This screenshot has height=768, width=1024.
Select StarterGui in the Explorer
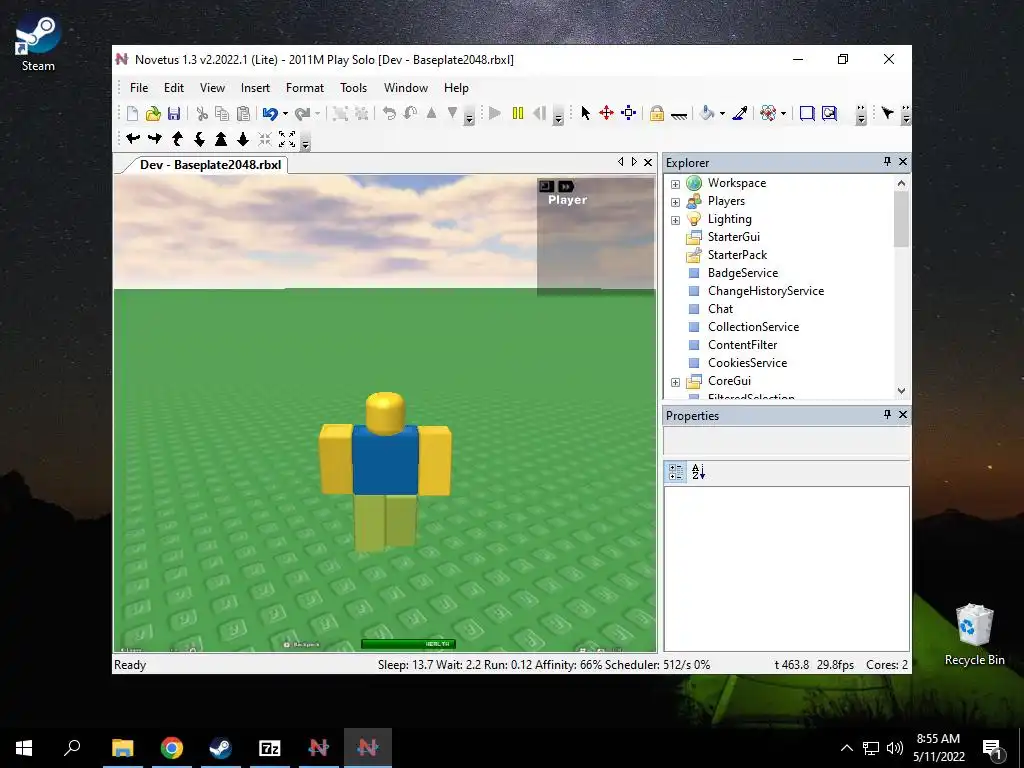click(x=733, y=236)
